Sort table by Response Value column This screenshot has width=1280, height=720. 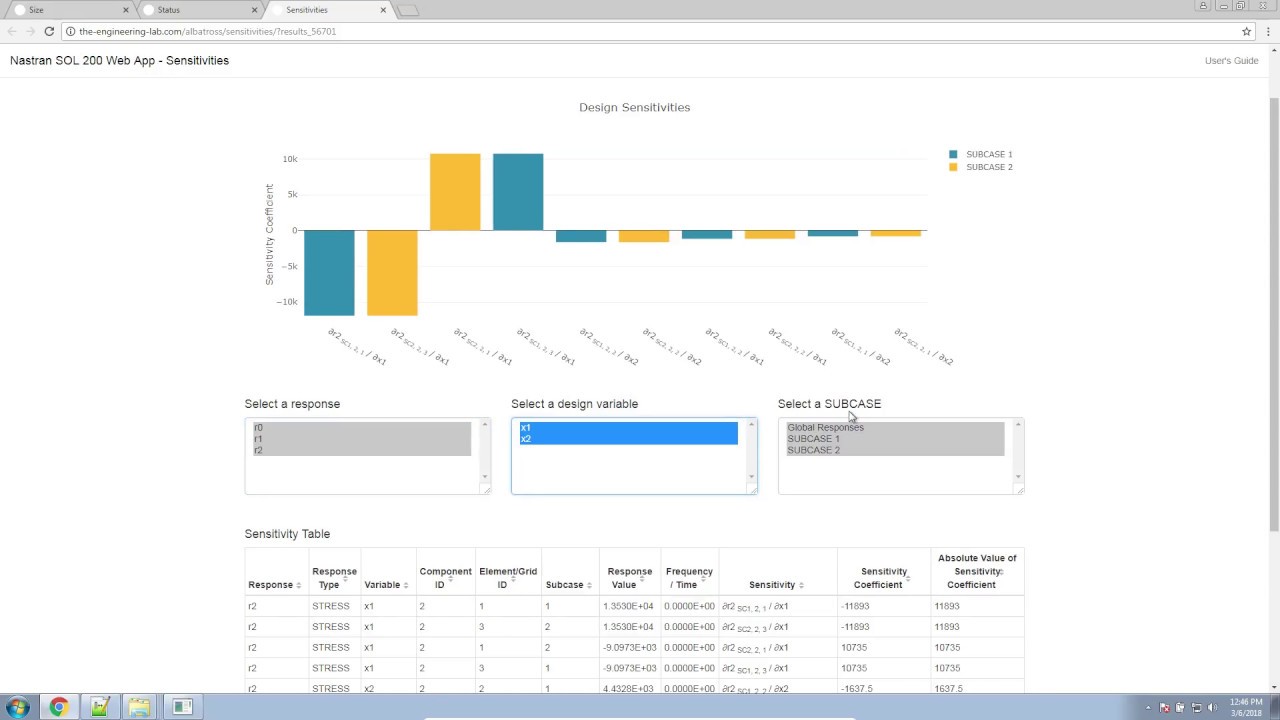coord(629,578)
